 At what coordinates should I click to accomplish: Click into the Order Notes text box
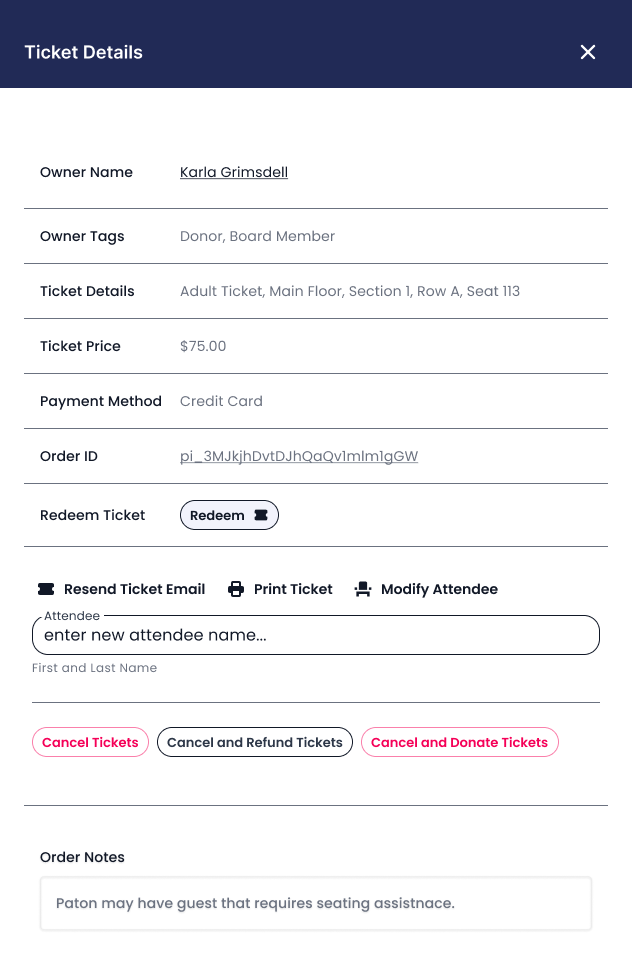(316, 904)
